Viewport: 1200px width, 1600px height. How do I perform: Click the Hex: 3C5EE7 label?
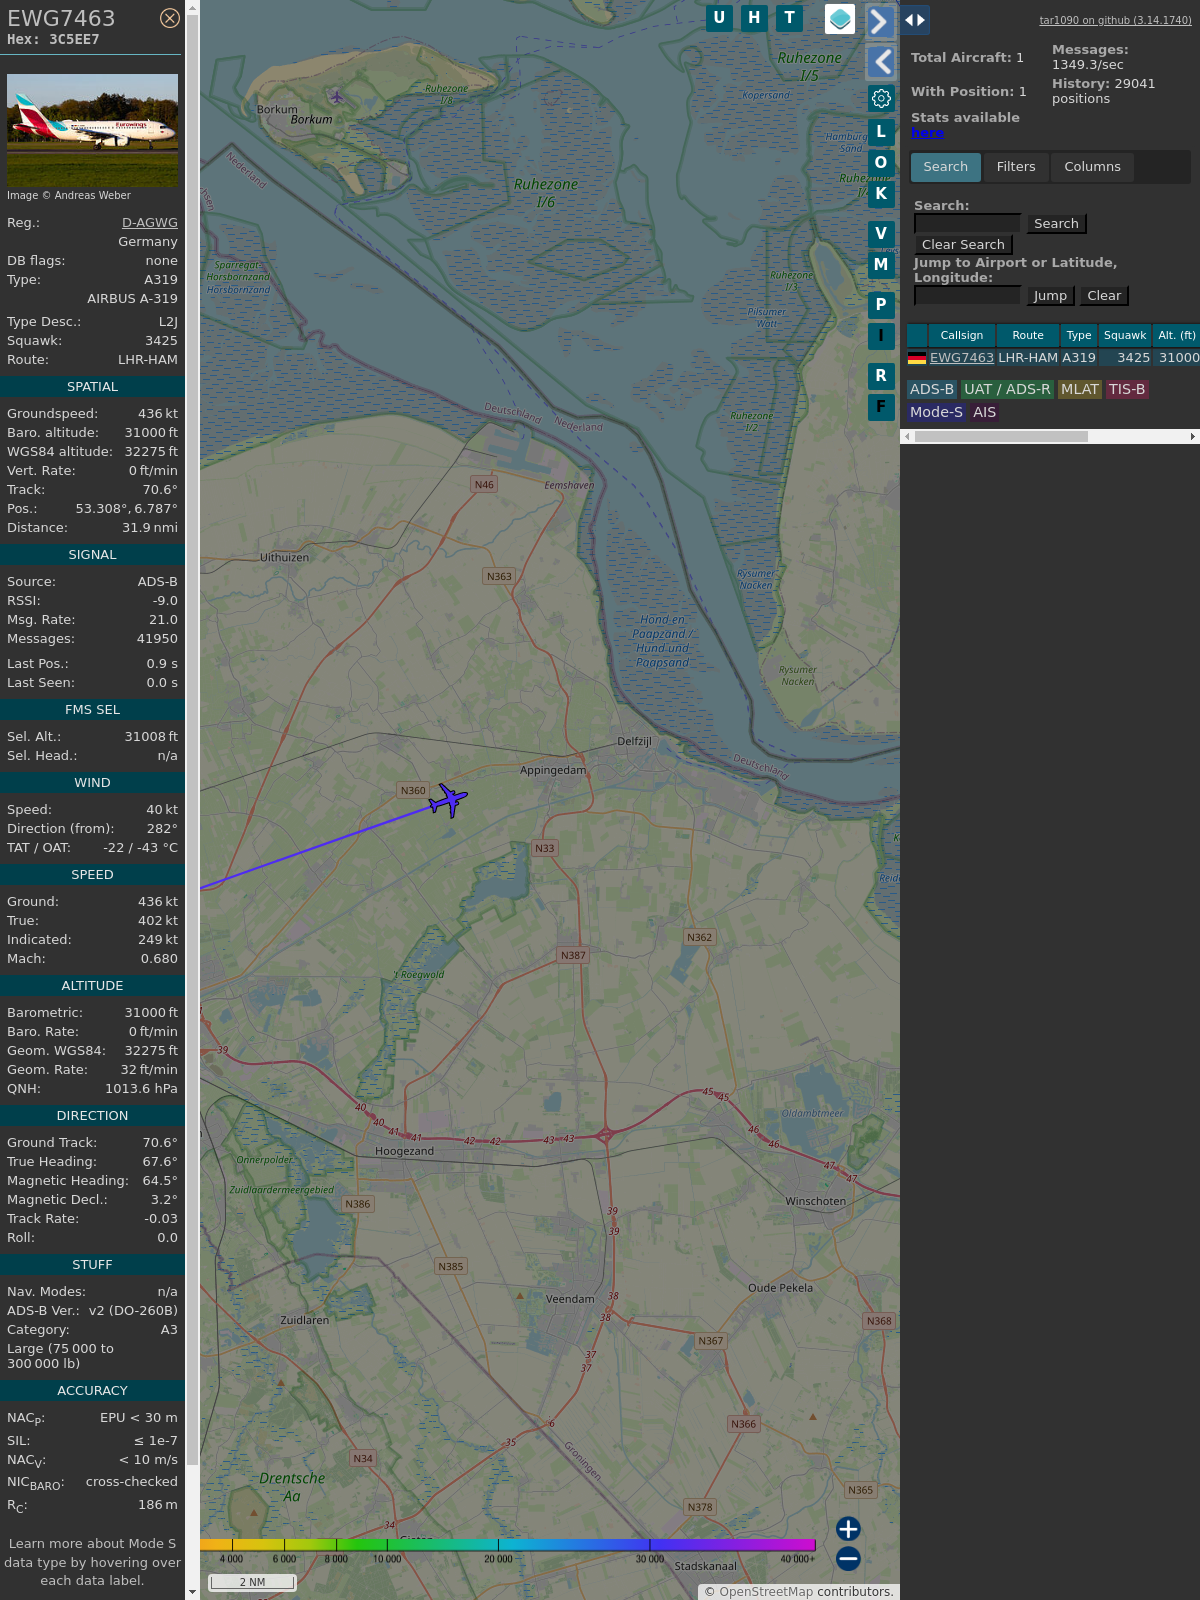pyautogui.click(x=53, y=40)
